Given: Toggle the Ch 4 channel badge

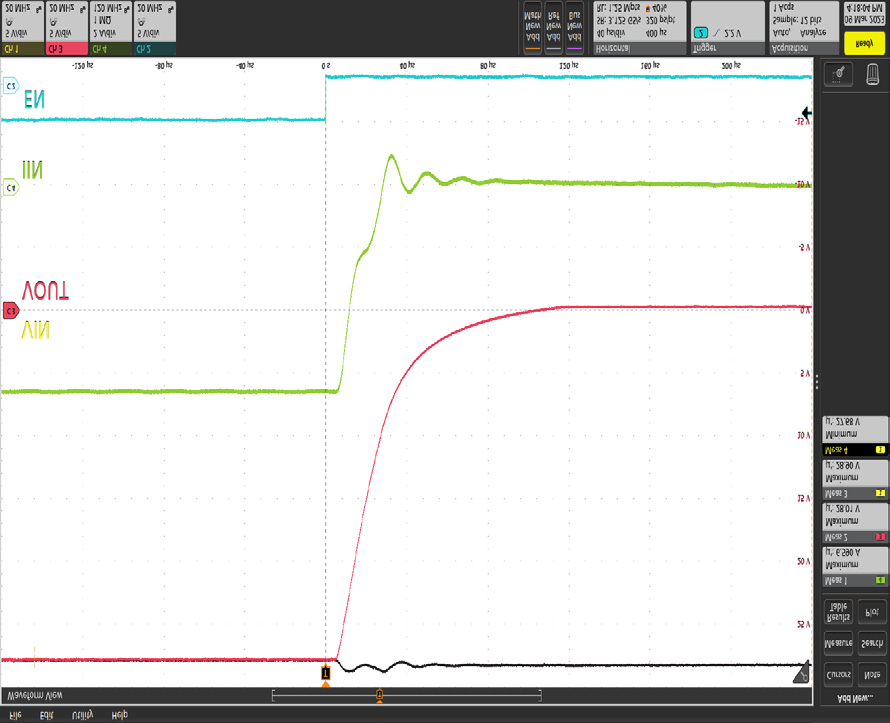Looking at the screenshot, I should point(110,28).
